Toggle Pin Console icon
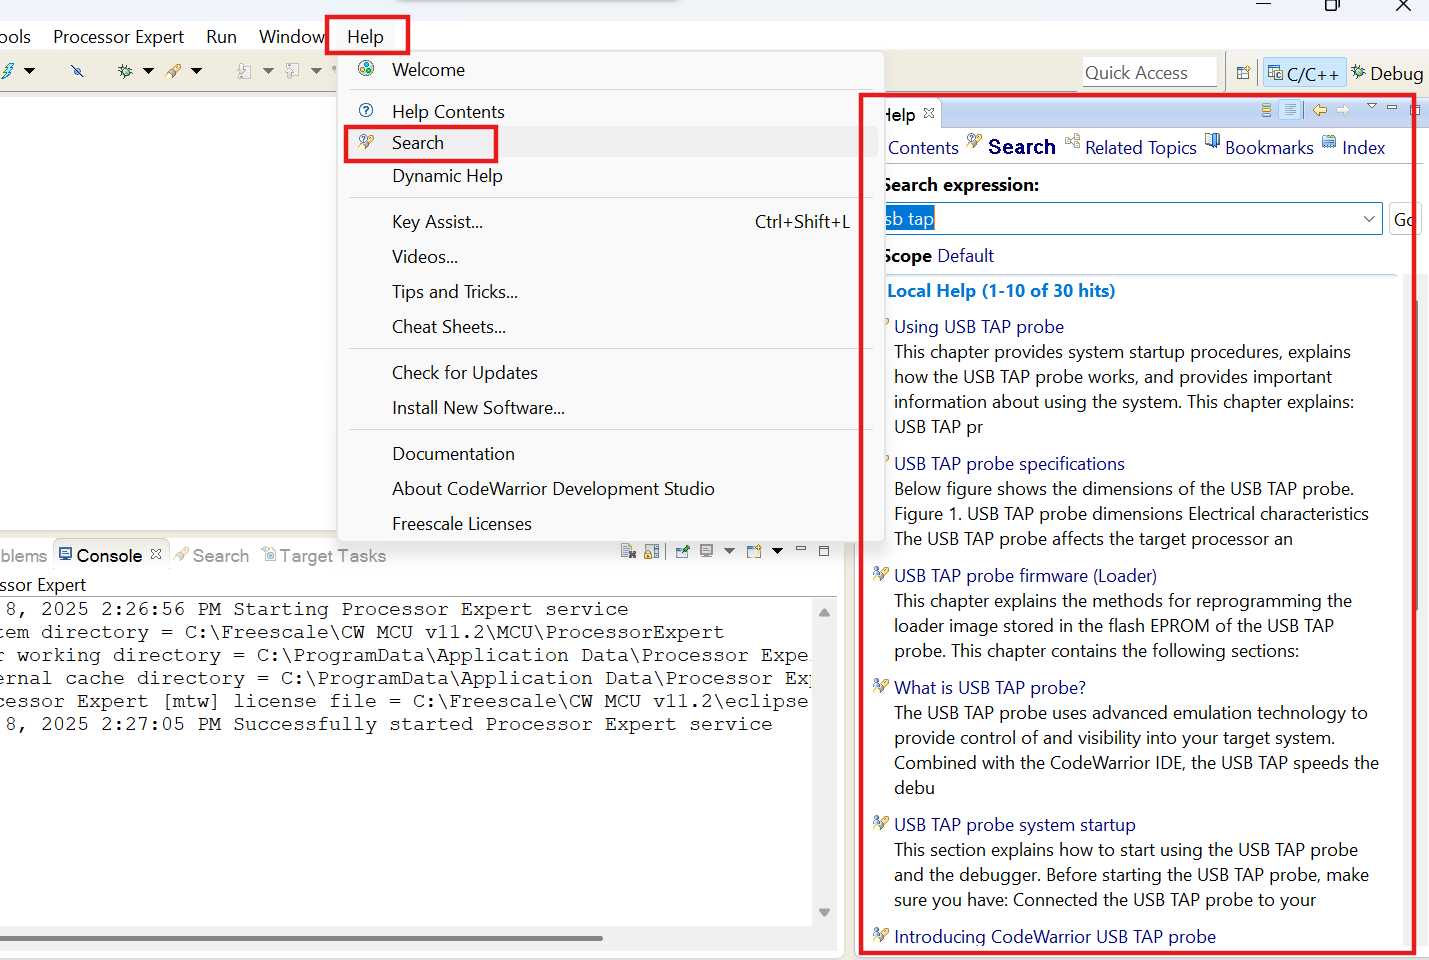This screenshot has height=960, width=1429. coord(683,551)
